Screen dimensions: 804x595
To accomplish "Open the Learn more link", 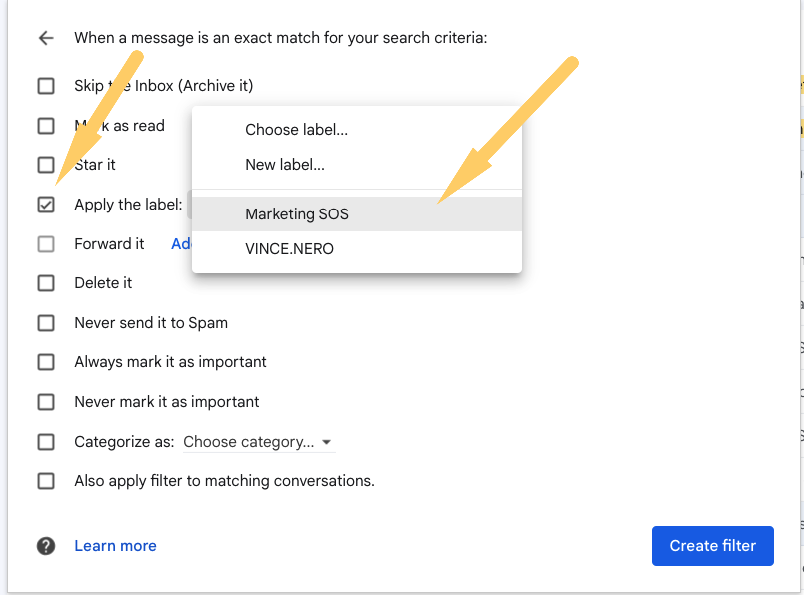I will 115,546.
